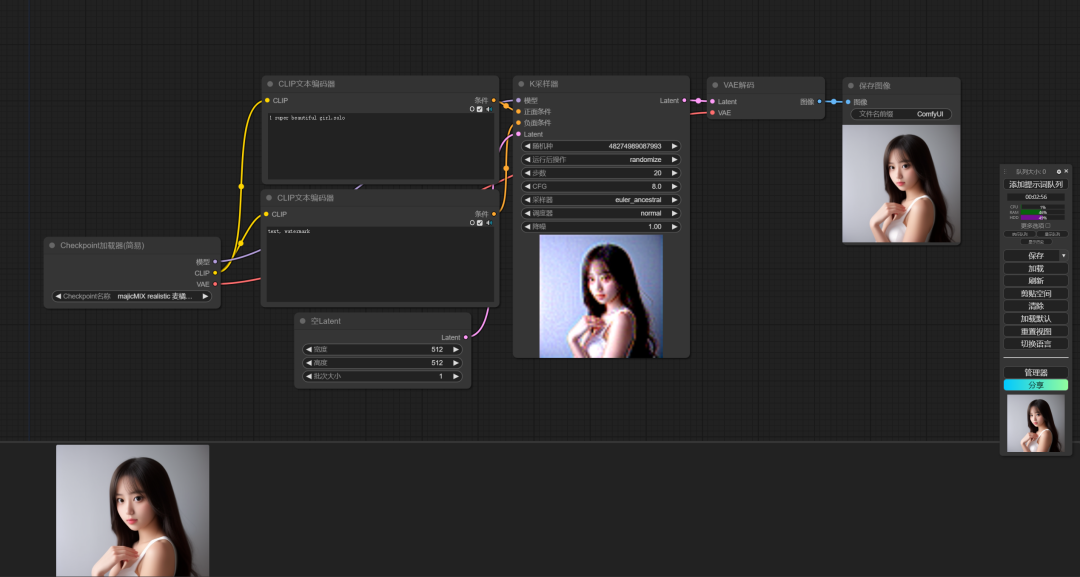Viewport: 1080px width, 577px height.
Task: Adjust the 降噪 1.00 slider field
Action: (x=601, y=227)
